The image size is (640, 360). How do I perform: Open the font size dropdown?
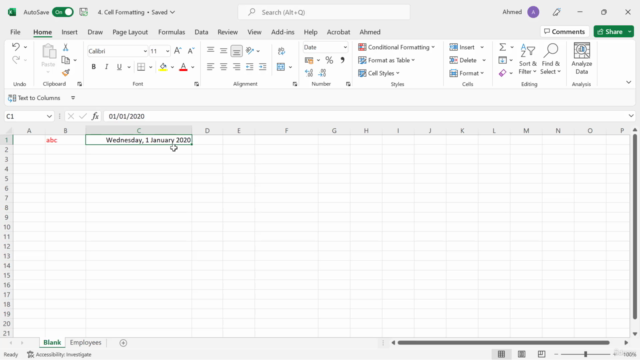(167, 51)
